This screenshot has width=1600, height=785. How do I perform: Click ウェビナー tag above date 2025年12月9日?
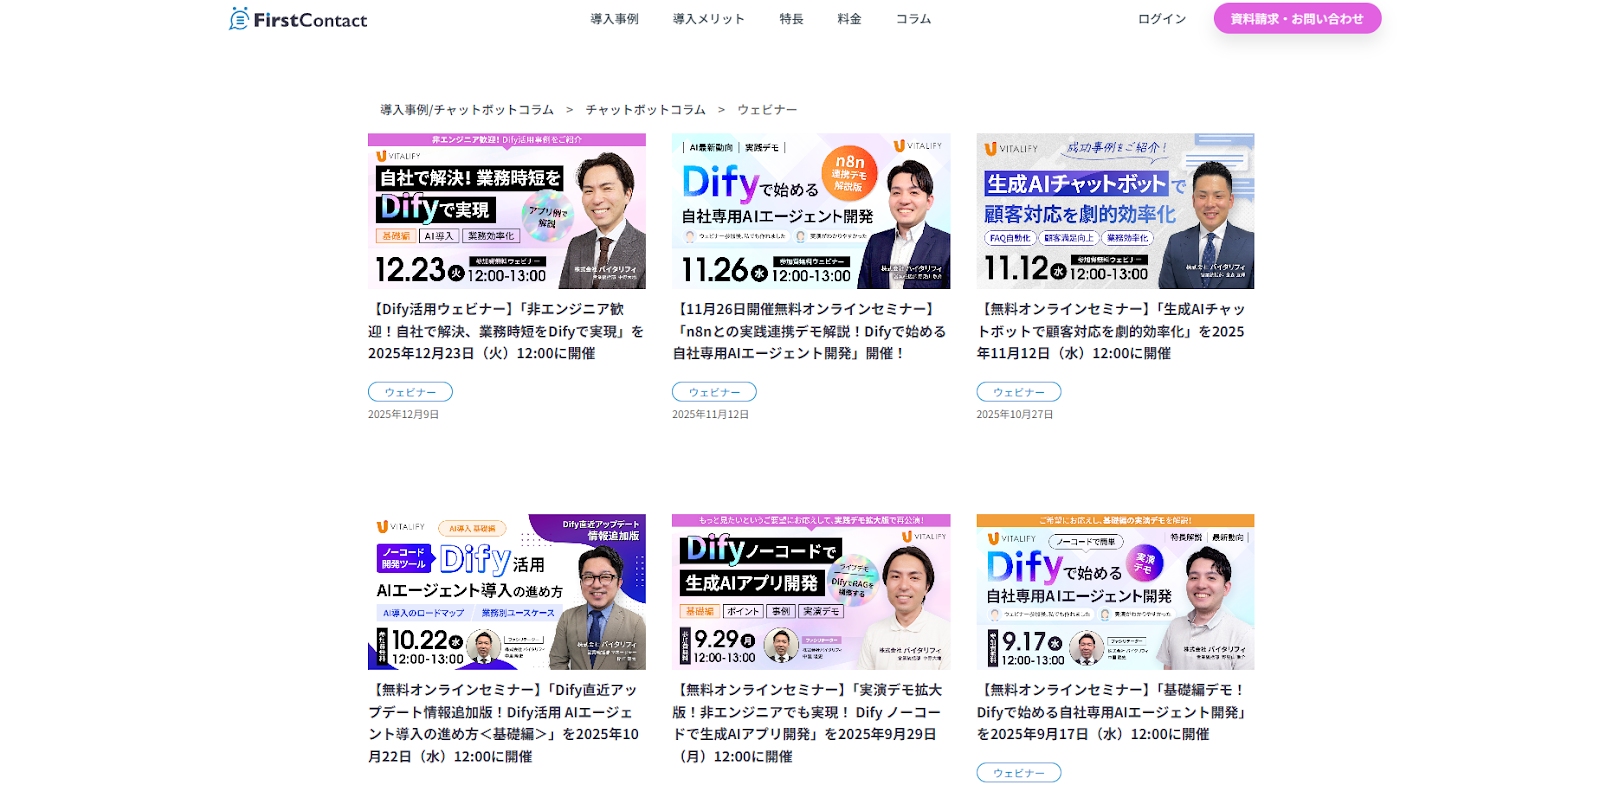click(x=410, y=392)
